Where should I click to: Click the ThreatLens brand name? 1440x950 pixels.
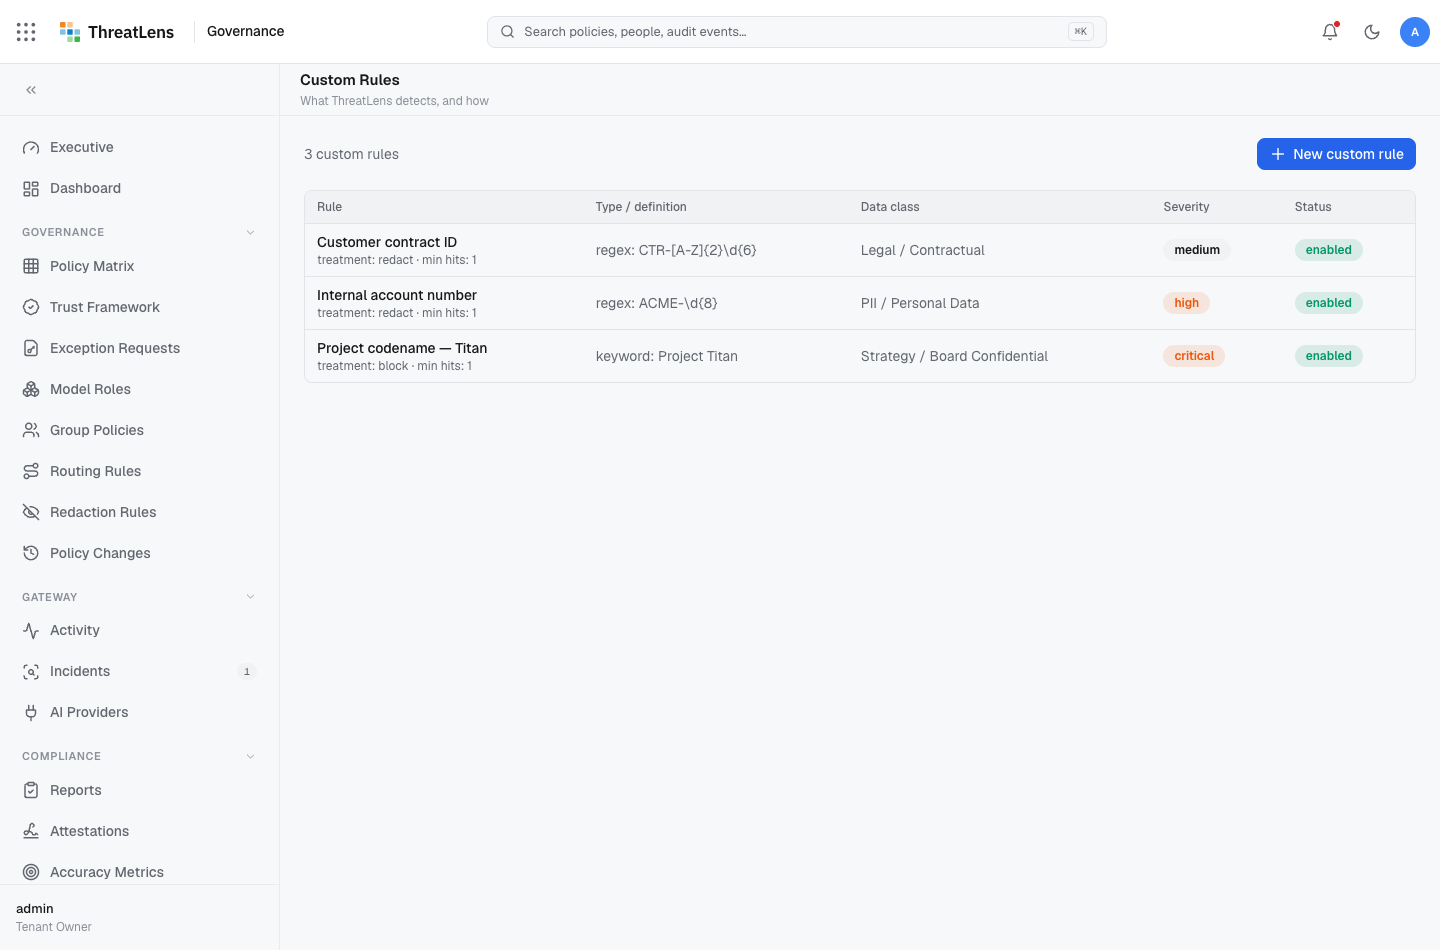(x=131, y=32)
